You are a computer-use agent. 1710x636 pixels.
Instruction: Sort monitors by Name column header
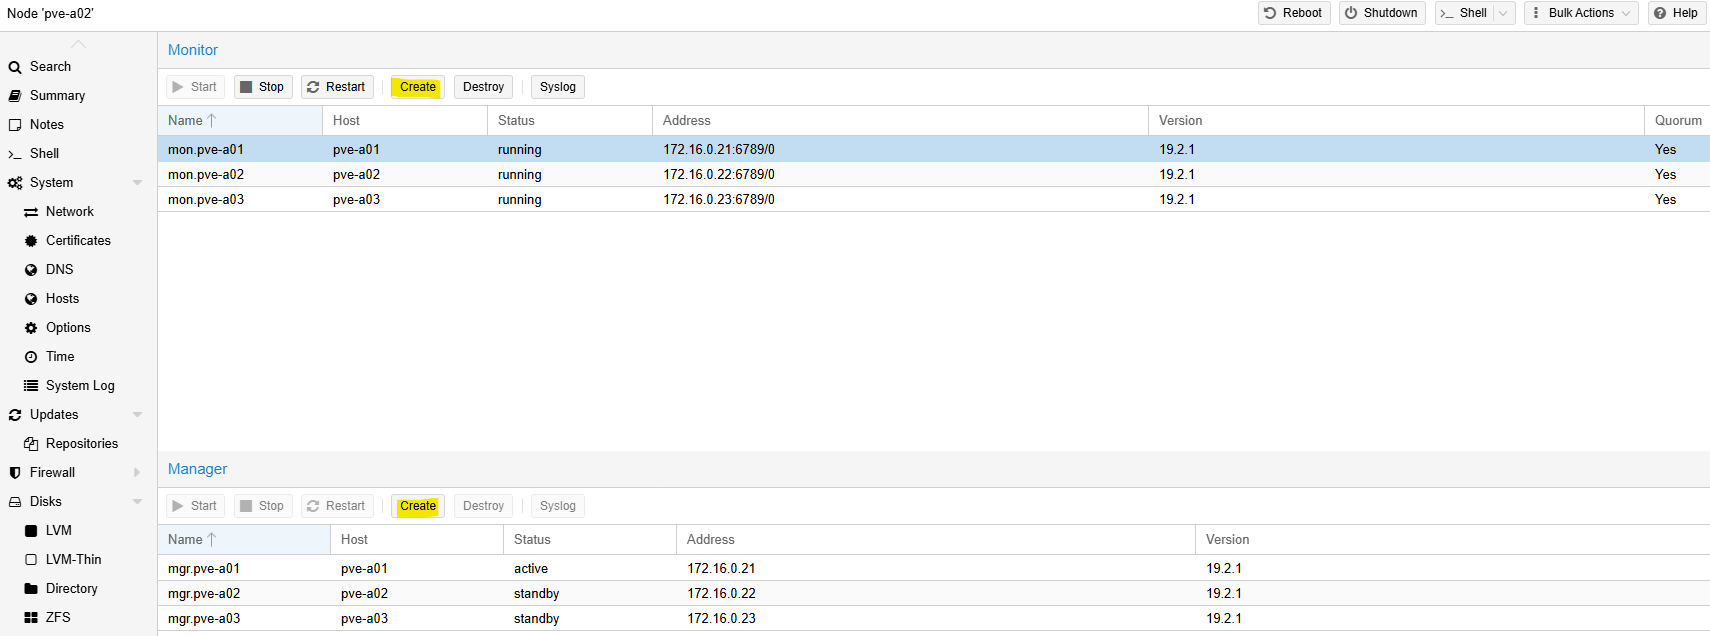[186, 121]
